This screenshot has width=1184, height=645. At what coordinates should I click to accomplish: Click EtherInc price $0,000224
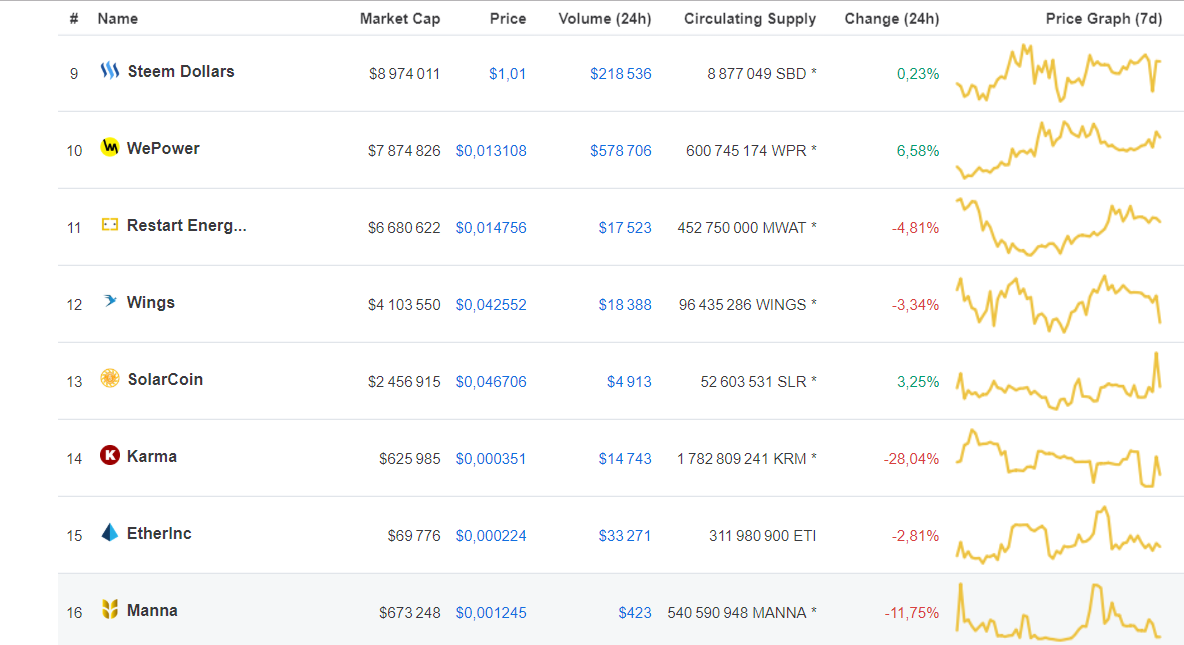coord(491,536)
